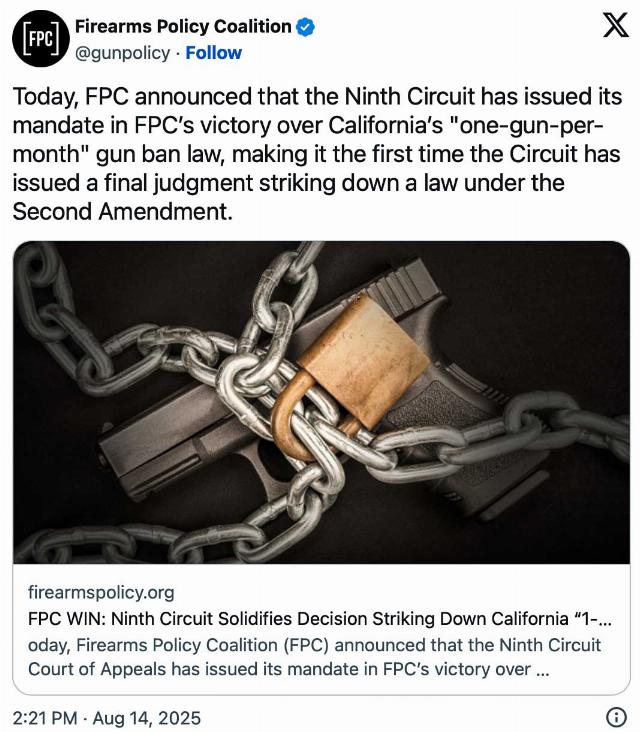
Task: Open the chained pistol preview image
Action: point(321,402)
